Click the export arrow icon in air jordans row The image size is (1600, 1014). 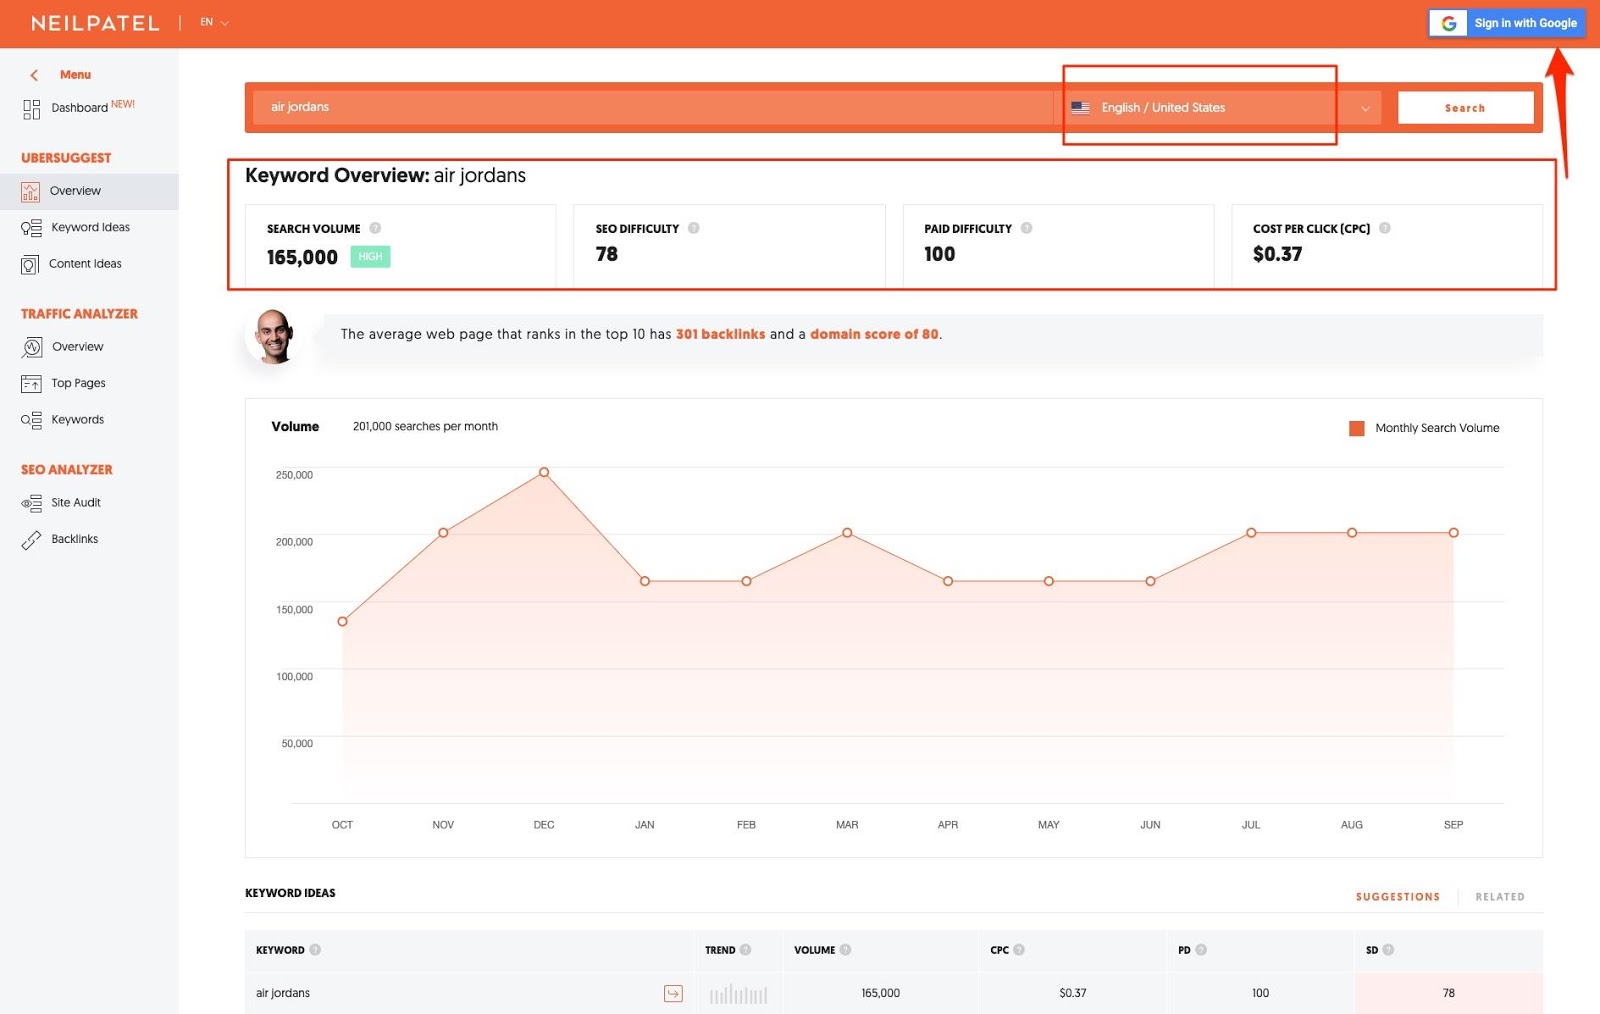(673, 993)
